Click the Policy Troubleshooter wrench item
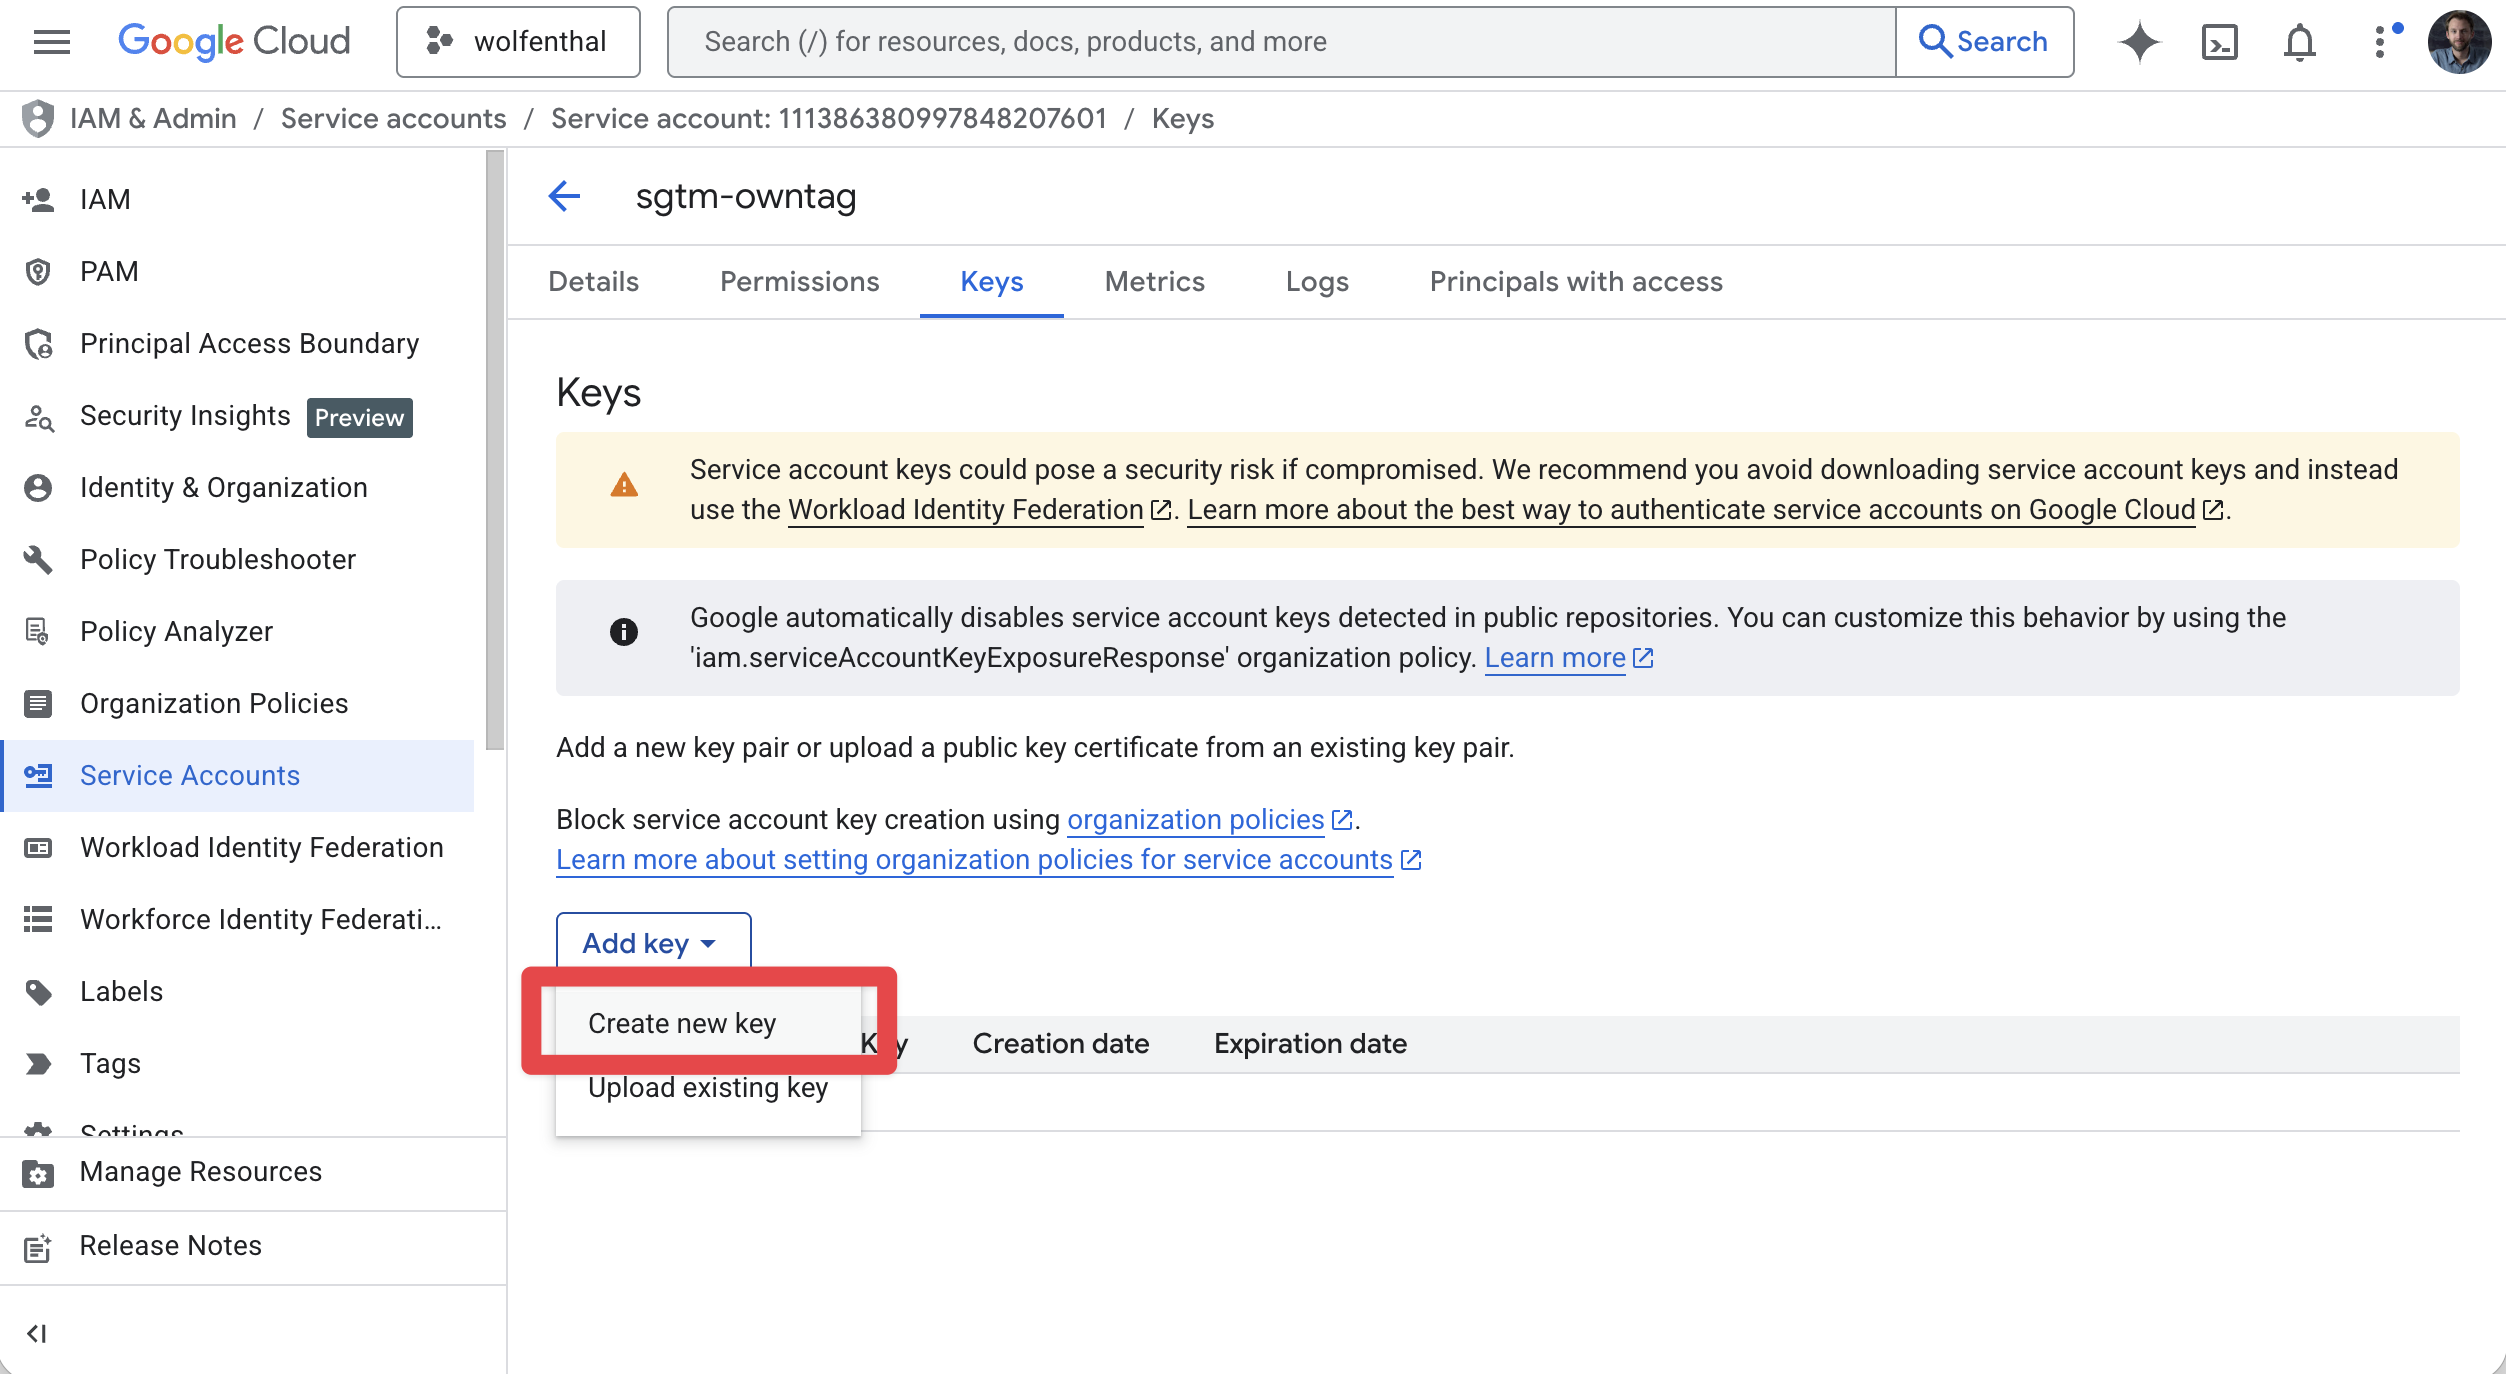The image size is (2506, 1374). click(x=217, y=559)
